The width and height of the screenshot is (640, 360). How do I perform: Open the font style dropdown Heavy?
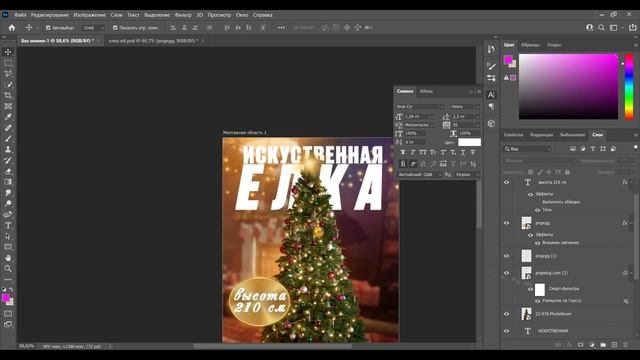point(464,107)
